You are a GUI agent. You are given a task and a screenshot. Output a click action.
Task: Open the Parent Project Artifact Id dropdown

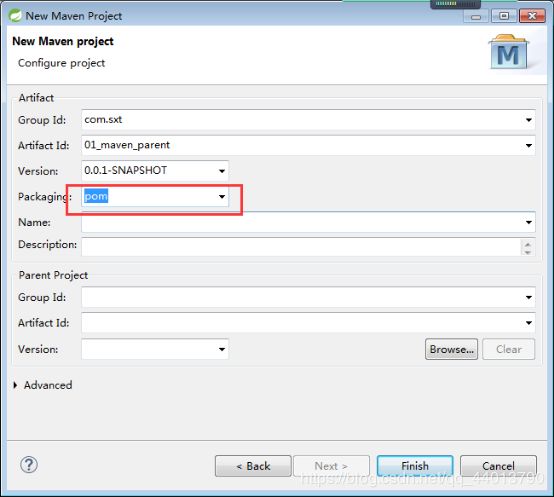(x=529, y=323)
